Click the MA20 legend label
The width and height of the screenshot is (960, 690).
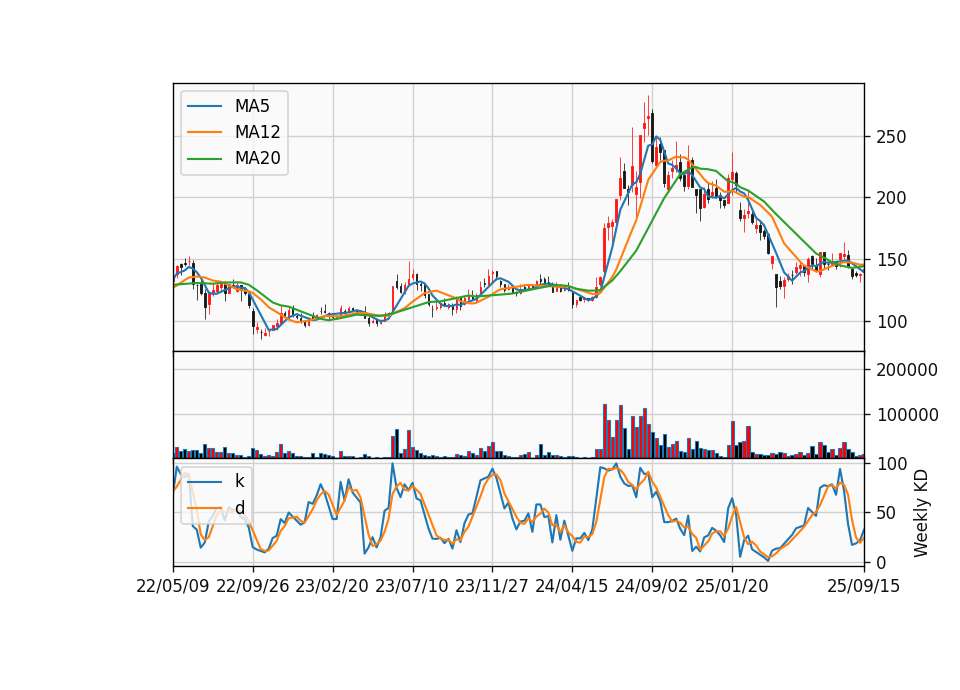pyautogui.click(x=257, y=158)
